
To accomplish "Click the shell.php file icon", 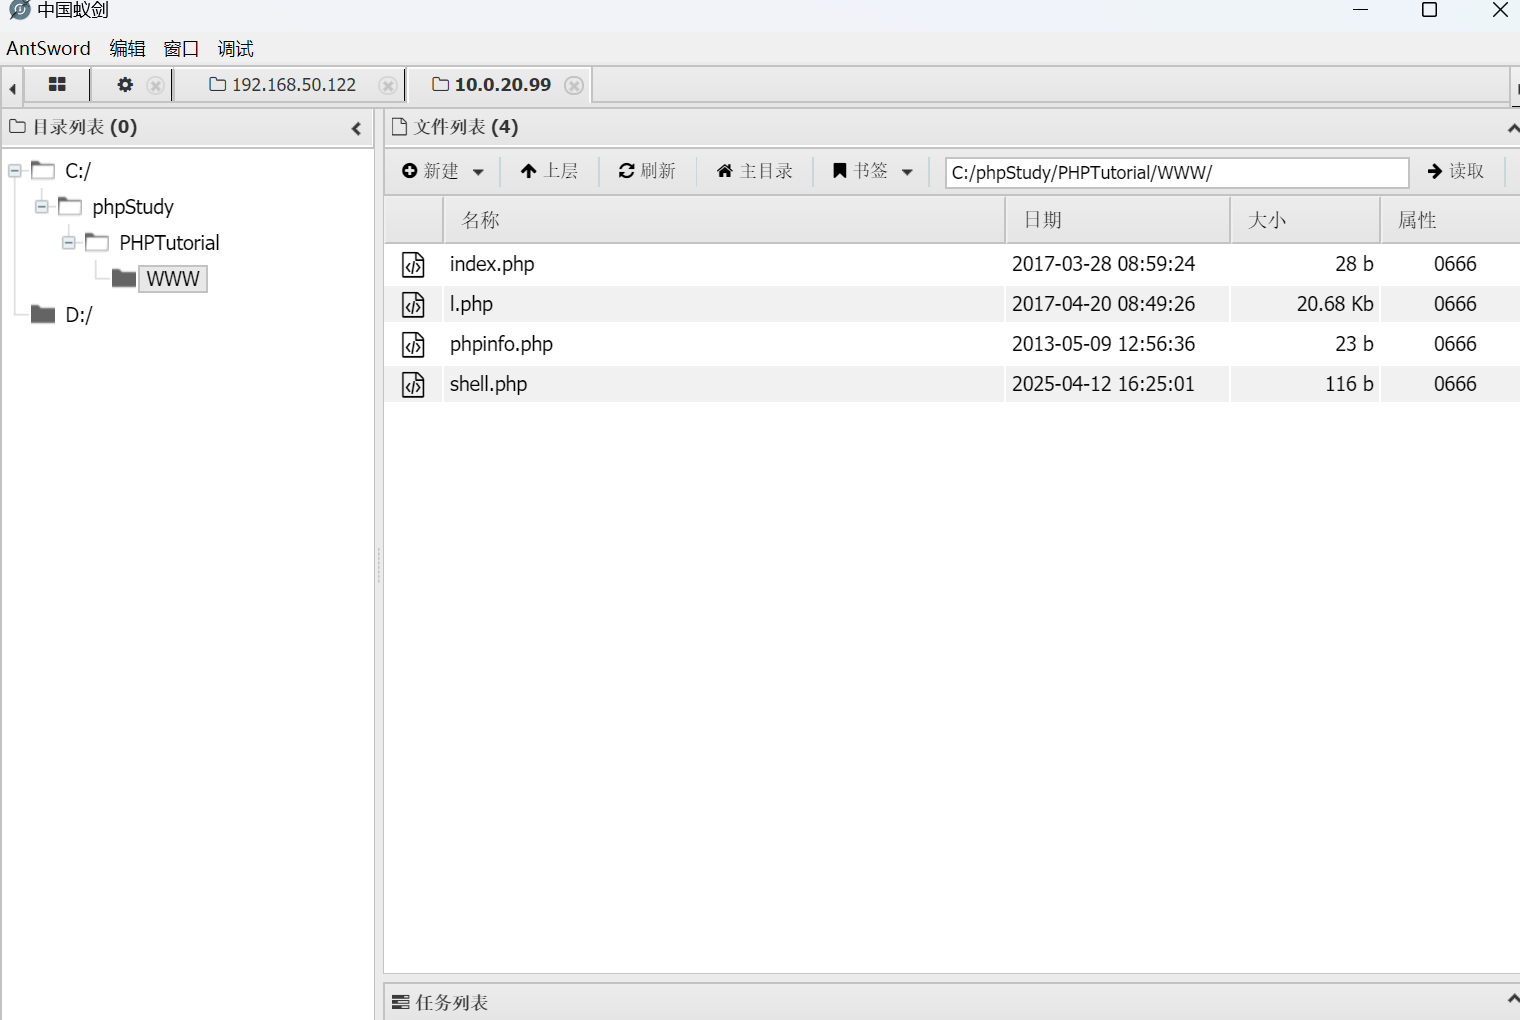I will coord(413,385).
